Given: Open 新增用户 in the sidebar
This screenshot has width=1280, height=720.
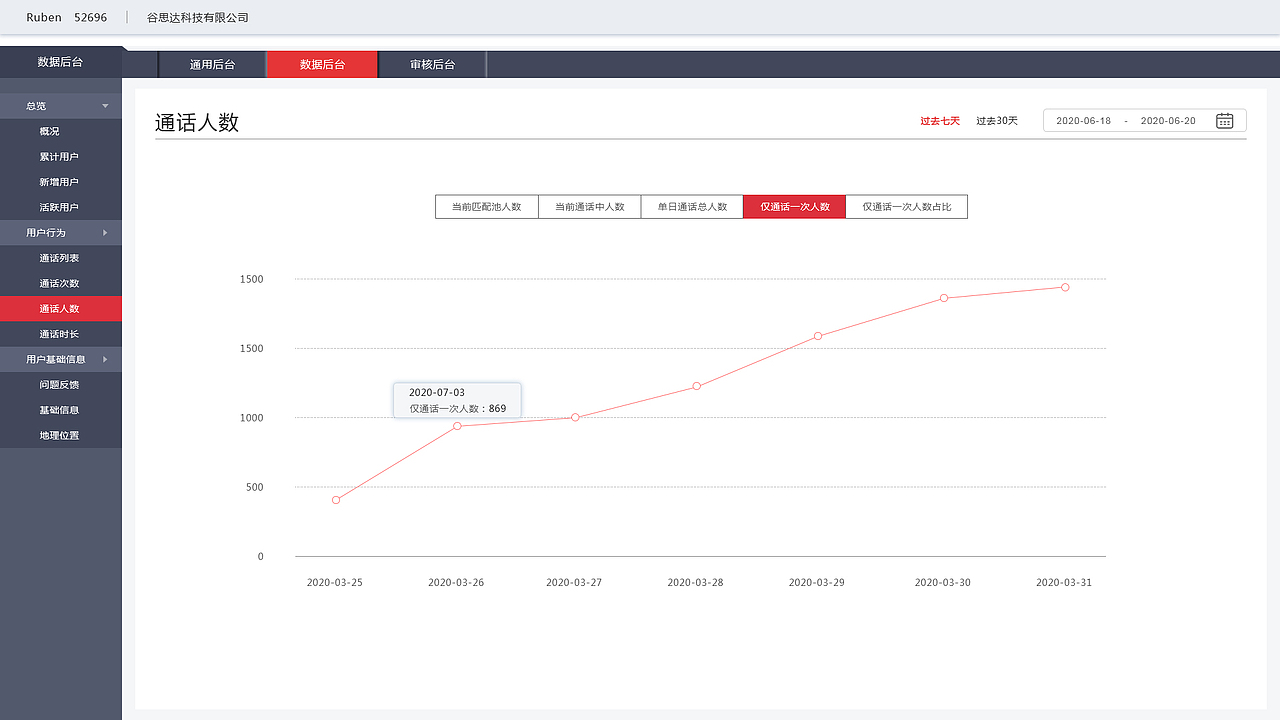Looking at the screenshot, I should [x=61, y=182].
